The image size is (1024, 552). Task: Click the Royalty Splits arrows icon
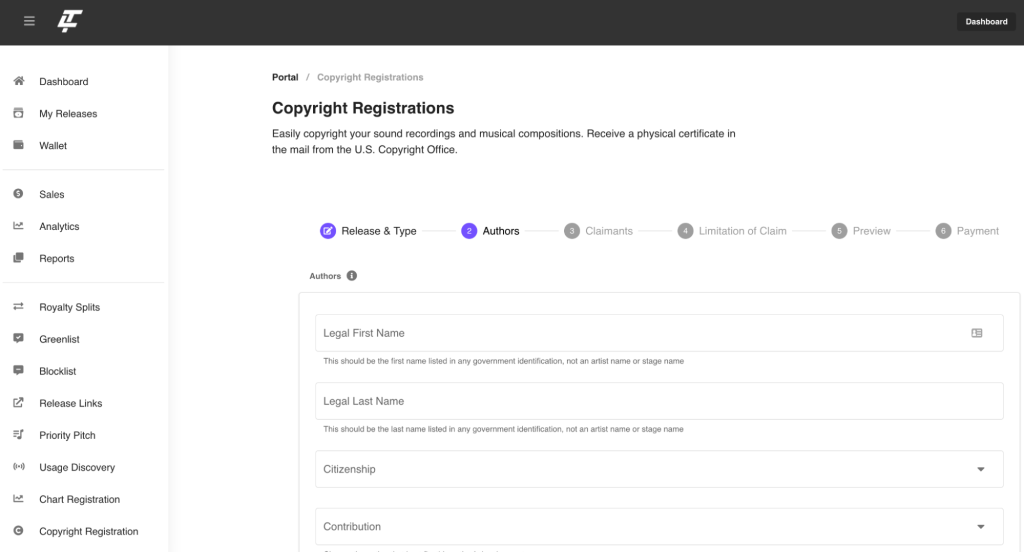18,306
